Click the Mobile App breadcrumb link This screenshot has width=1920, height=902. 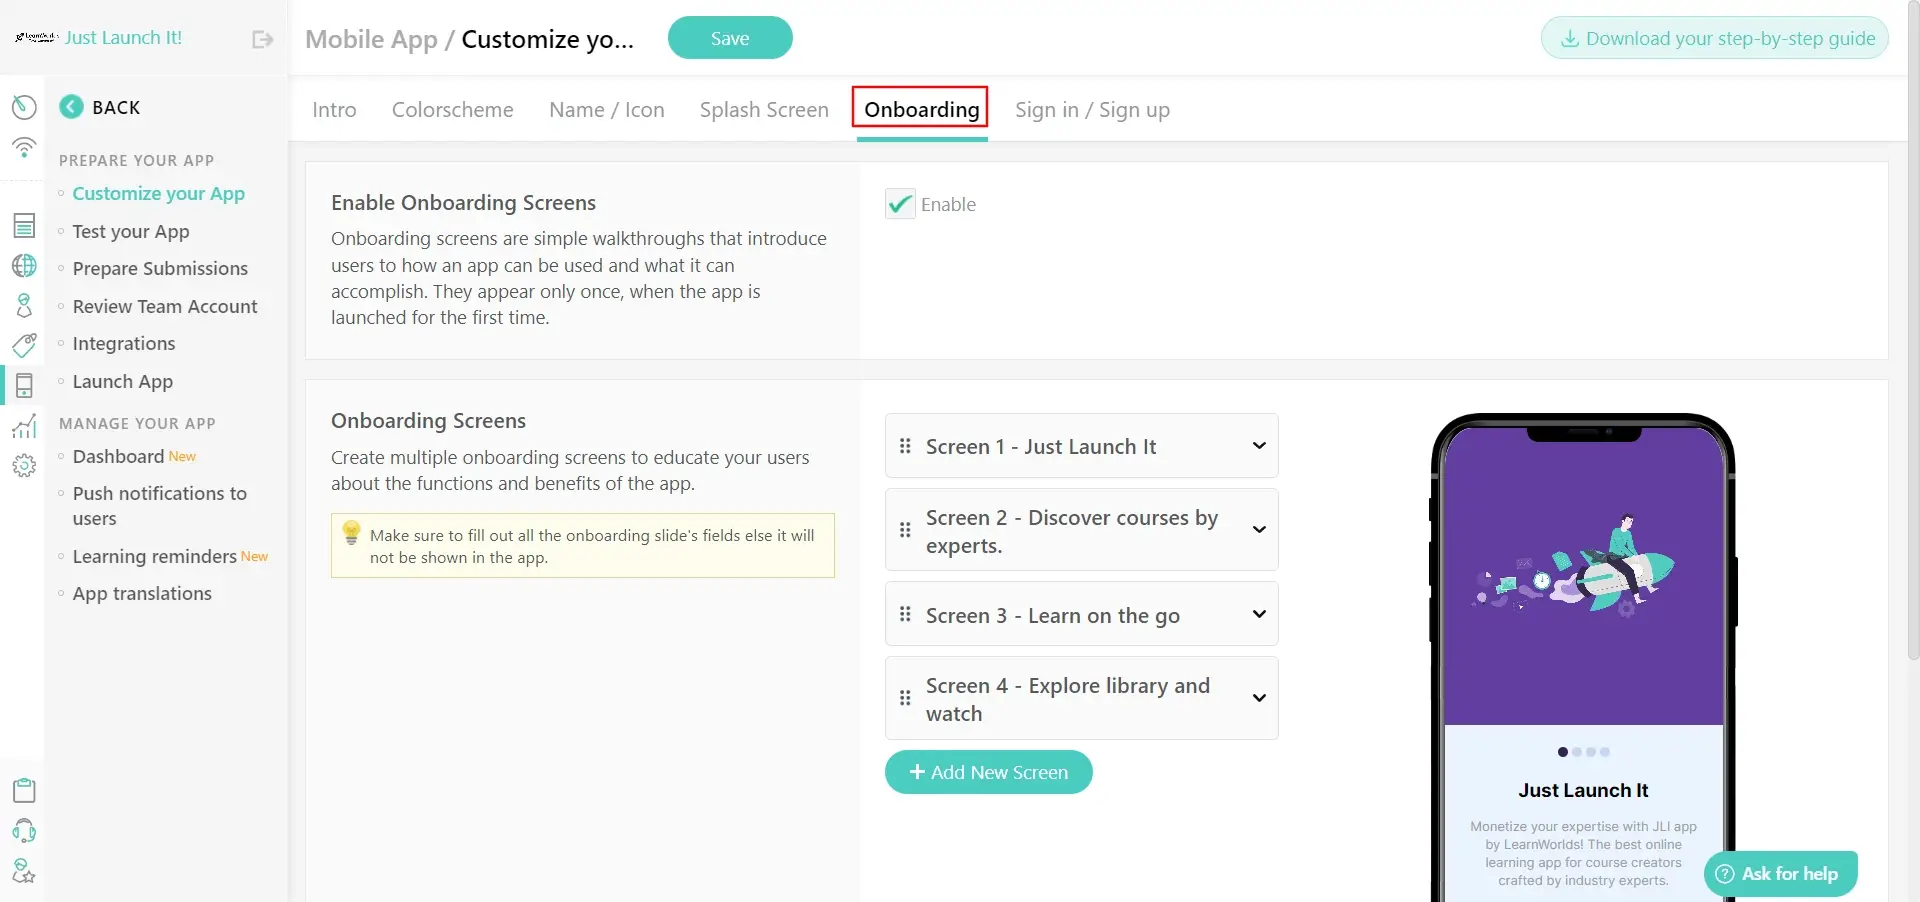[371, 39]
